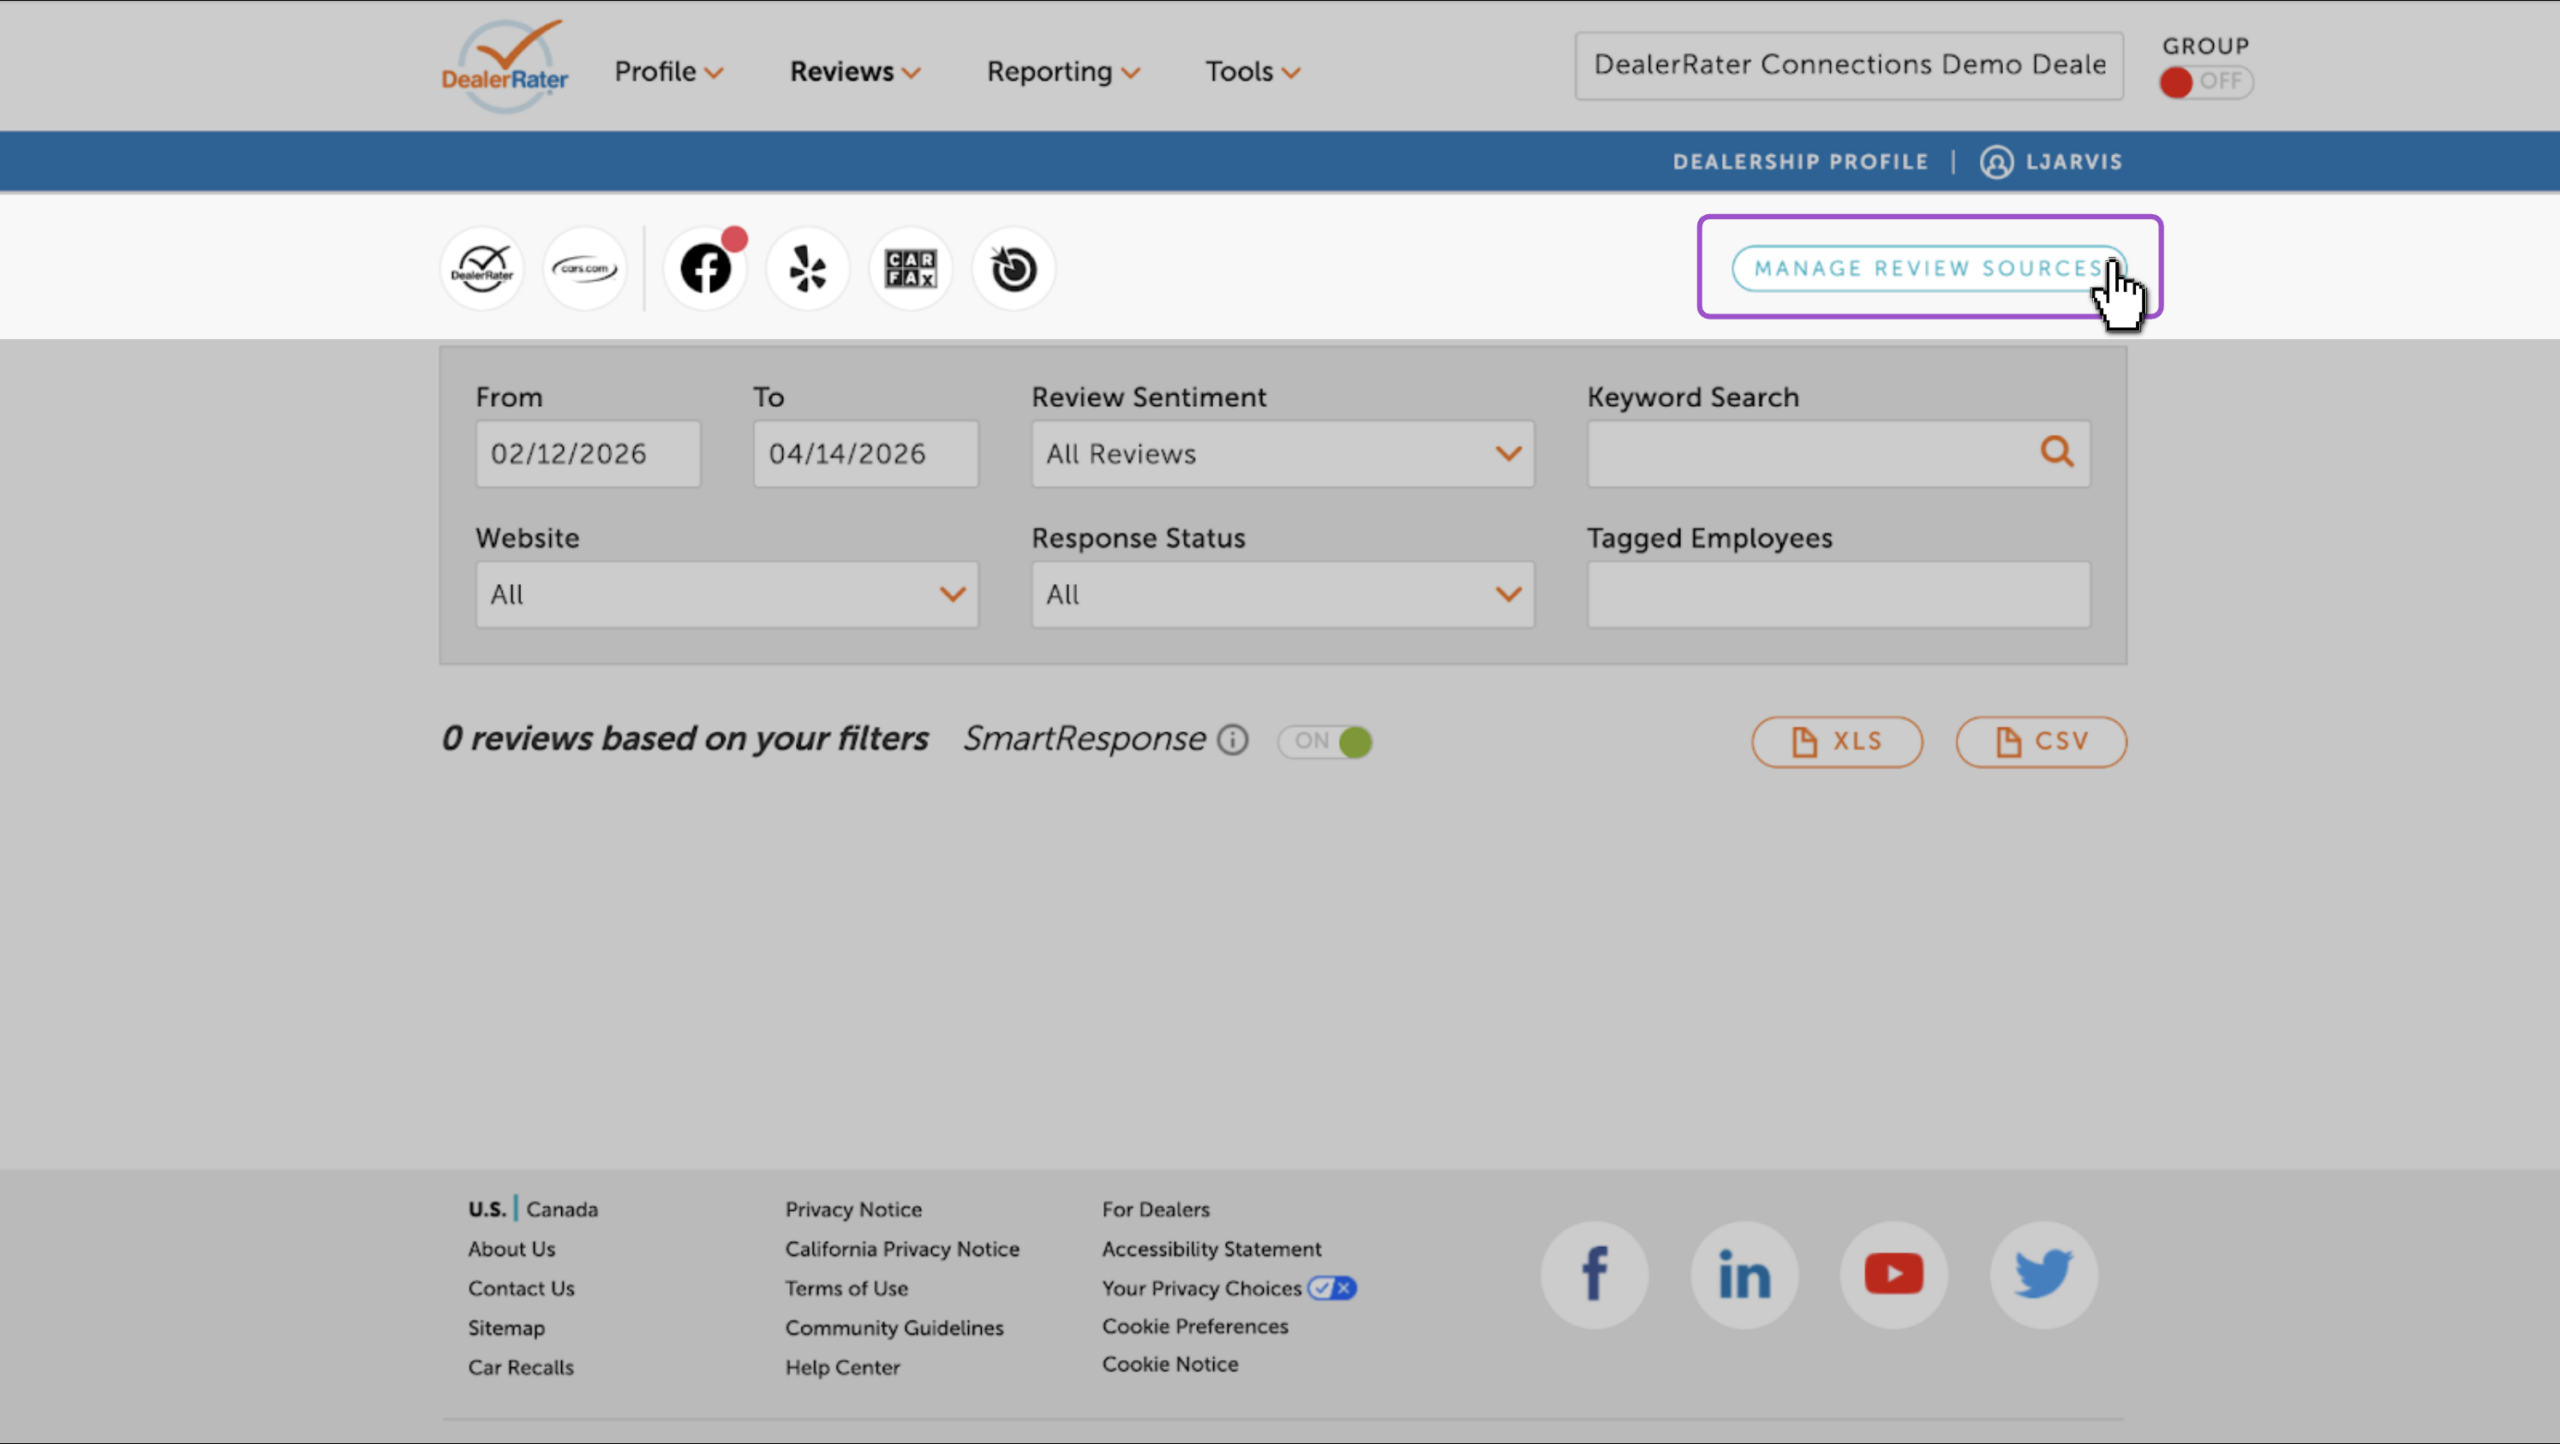Click the LJARVIS user account icon
Image resolution: width=2560 pixels, height=1444 pixels.
(1996, 162)
